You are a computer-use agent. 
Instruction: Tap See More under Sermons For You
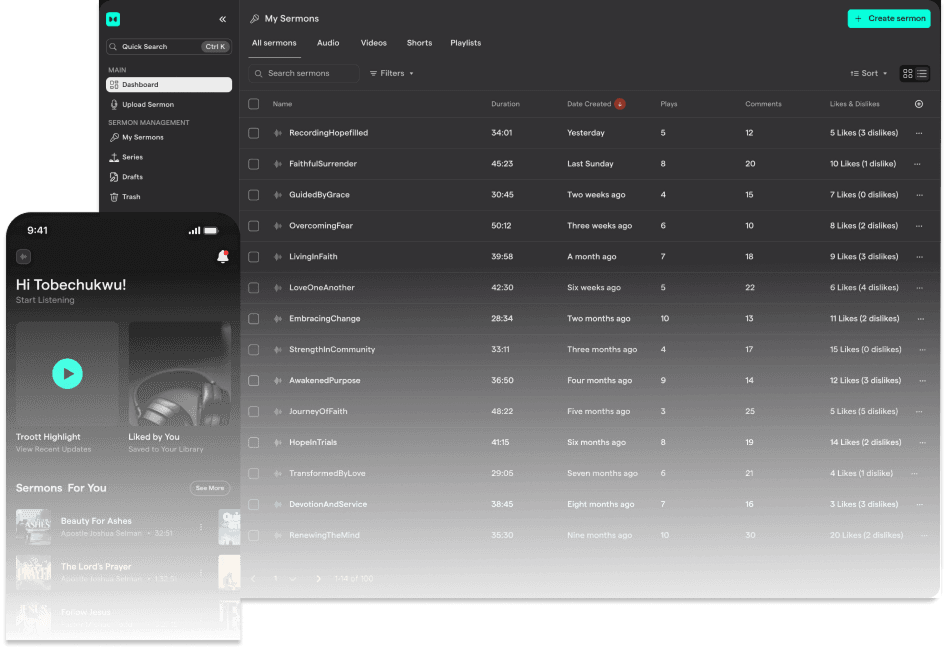(210, 488)
